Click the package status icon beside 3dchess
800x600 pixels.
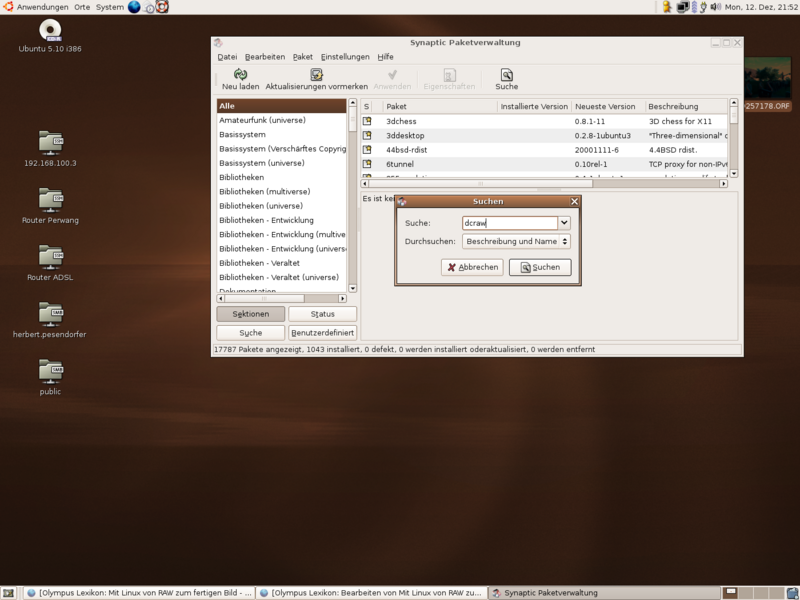coord(368,121)
